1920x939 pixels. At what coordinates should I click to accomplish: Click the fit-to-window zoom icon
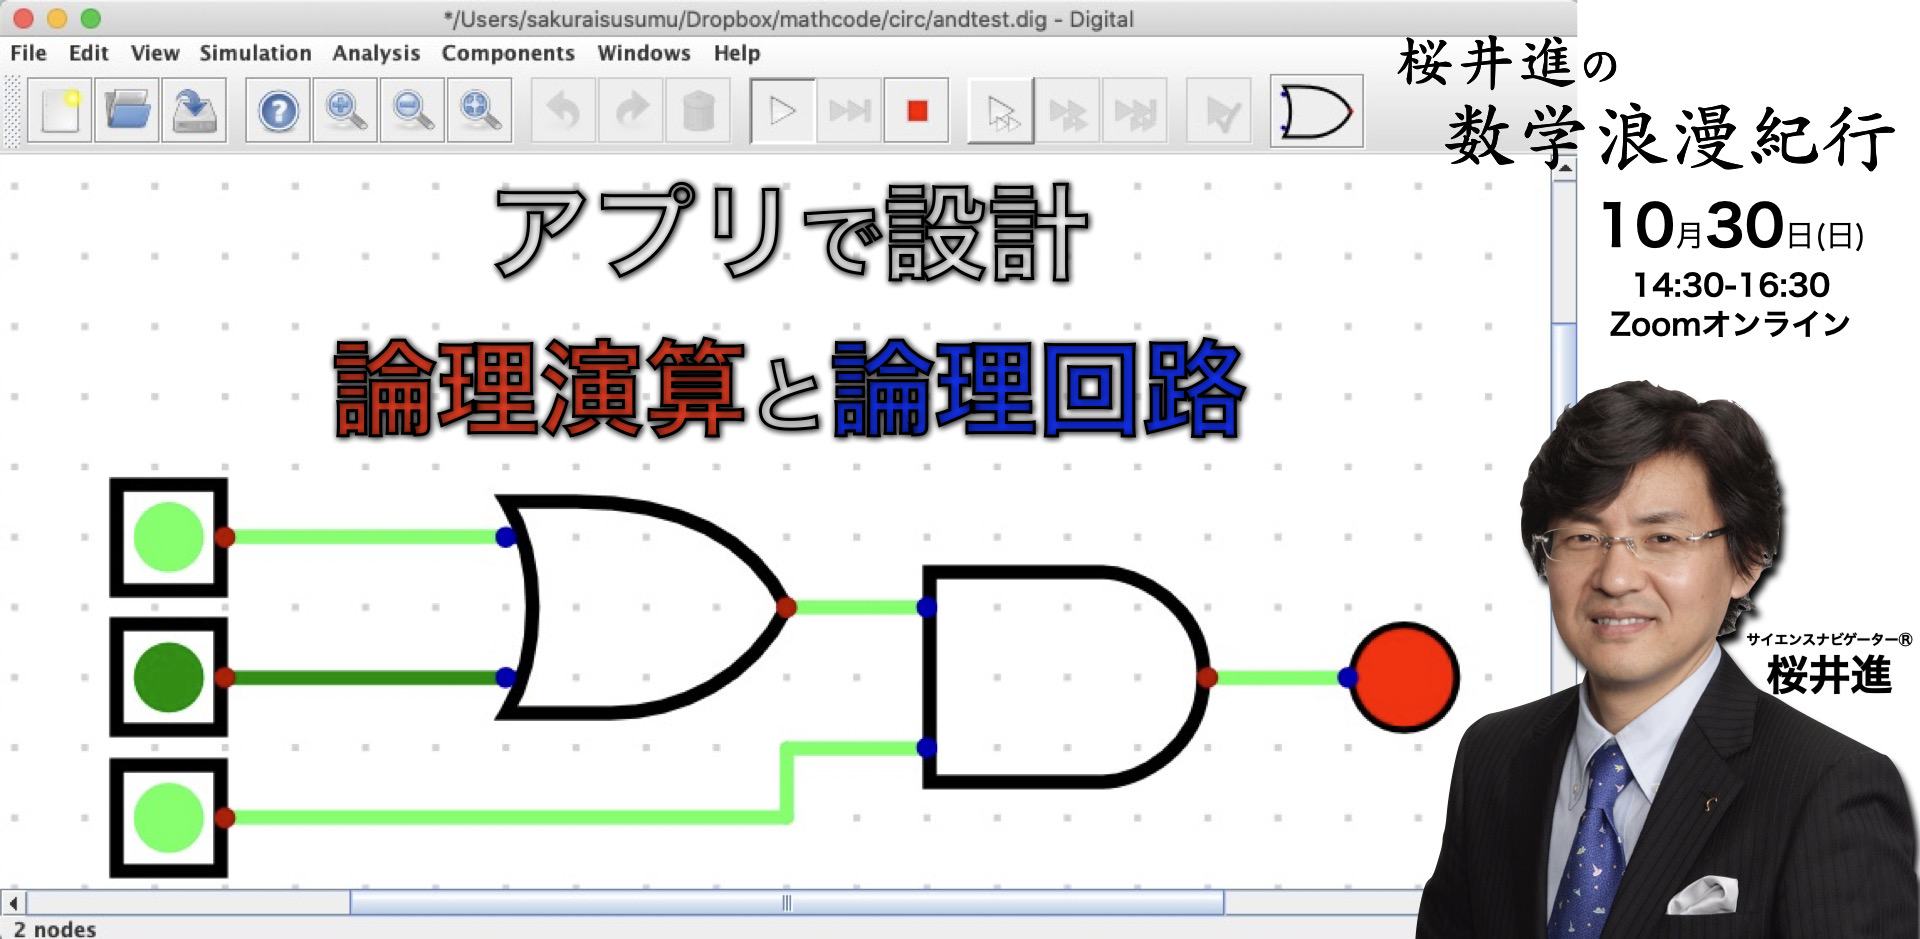[480, 111]
